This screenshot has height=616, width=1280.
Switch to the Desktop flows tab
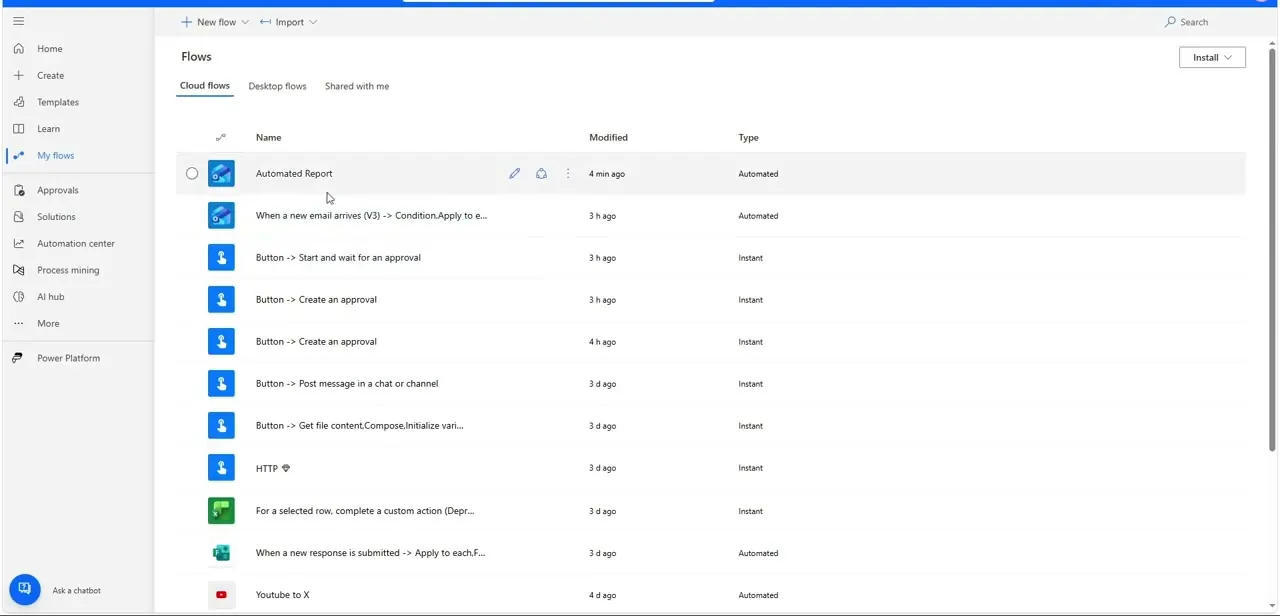[277, 86]
